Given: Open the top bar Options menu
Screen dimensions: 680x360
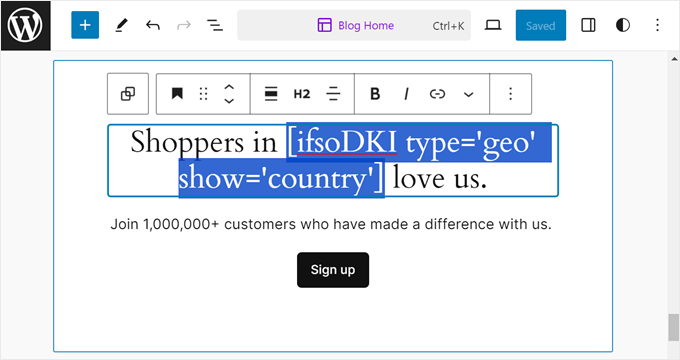Looking at the screenshot, I should coord(657,26).
